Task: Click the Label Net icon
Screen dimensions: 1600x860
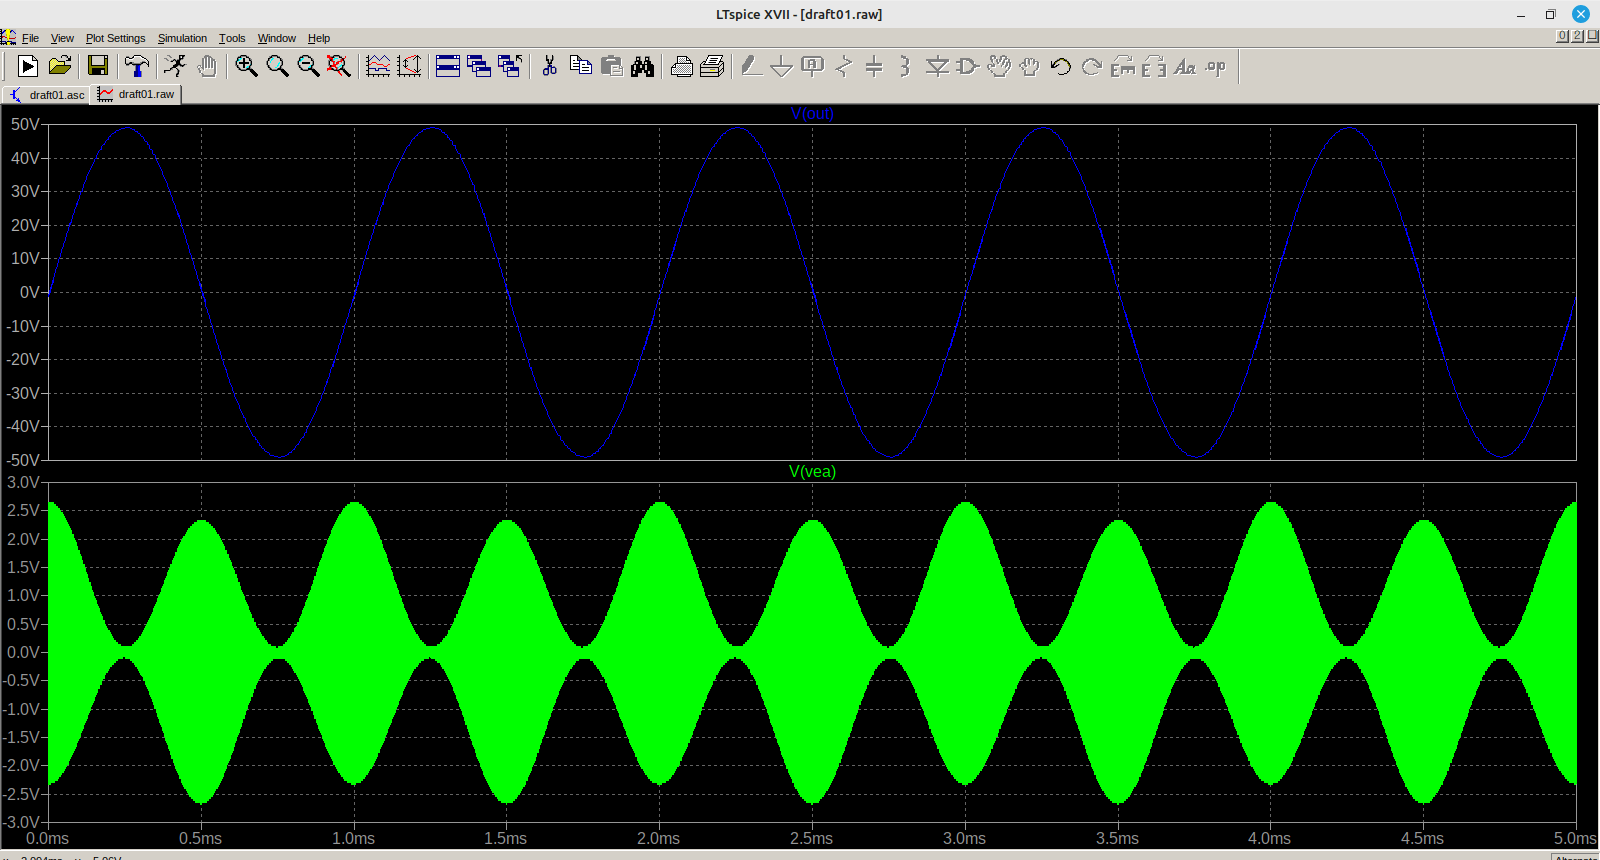Action: (x=813, y=66)
